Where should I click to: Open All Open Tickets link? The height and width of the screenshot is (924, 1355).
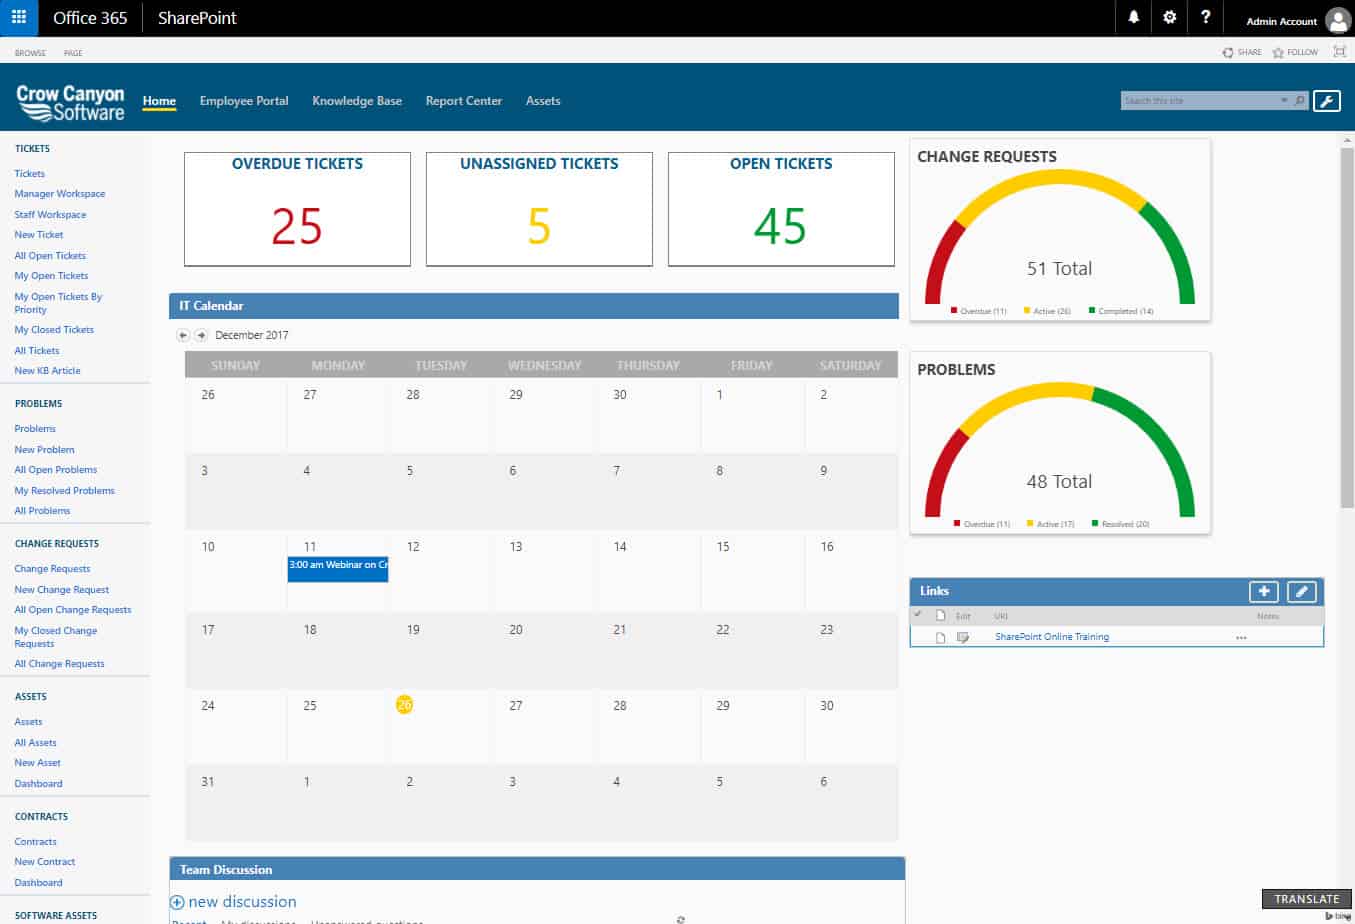pyautogui.click(x=50, y=256)
